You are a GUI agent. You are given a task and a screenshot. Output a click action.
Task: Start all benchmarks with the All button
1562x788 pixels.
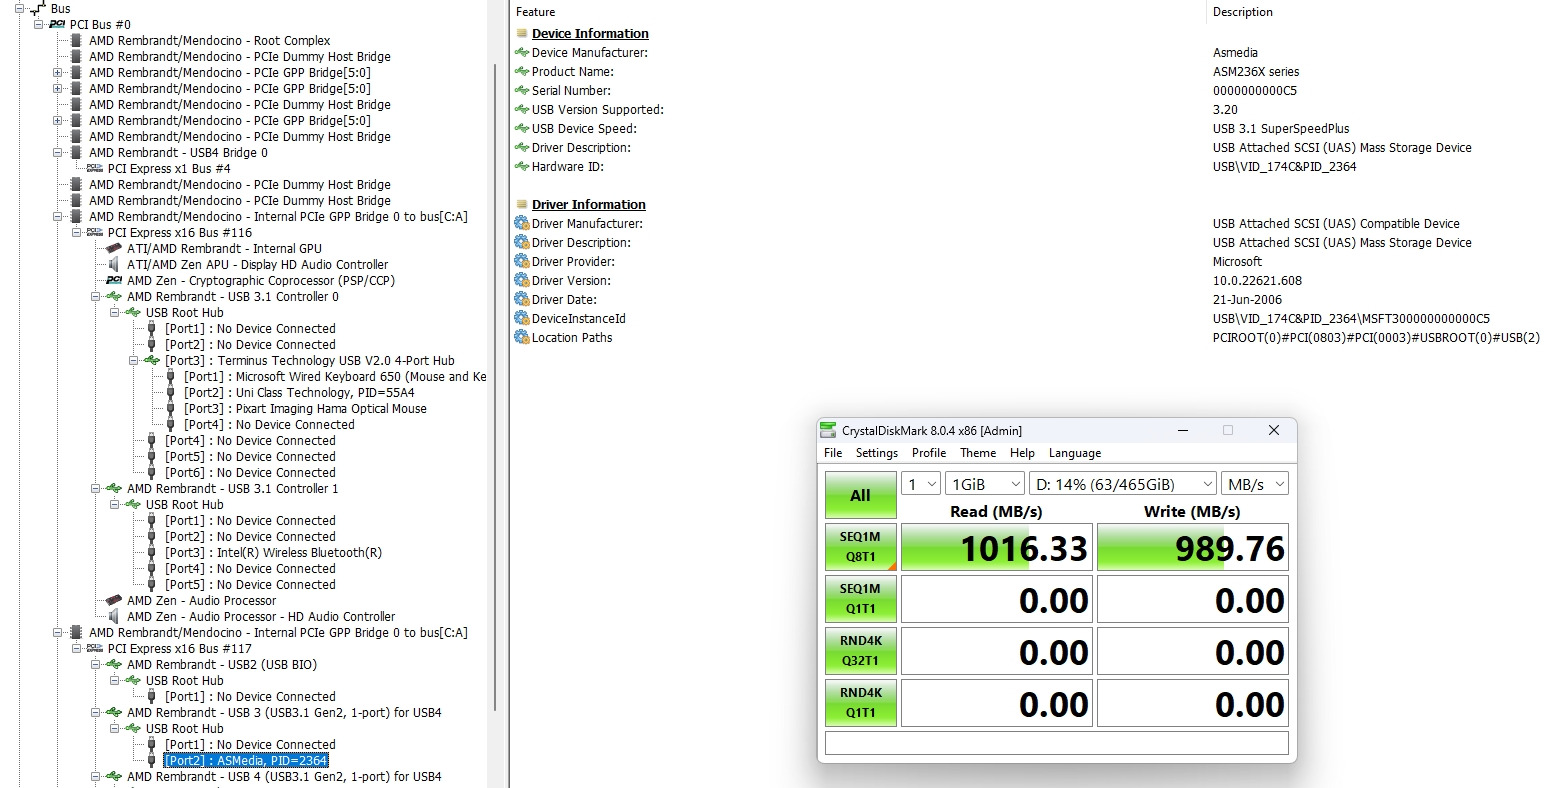pyautogui.click(x=860, y=495)
